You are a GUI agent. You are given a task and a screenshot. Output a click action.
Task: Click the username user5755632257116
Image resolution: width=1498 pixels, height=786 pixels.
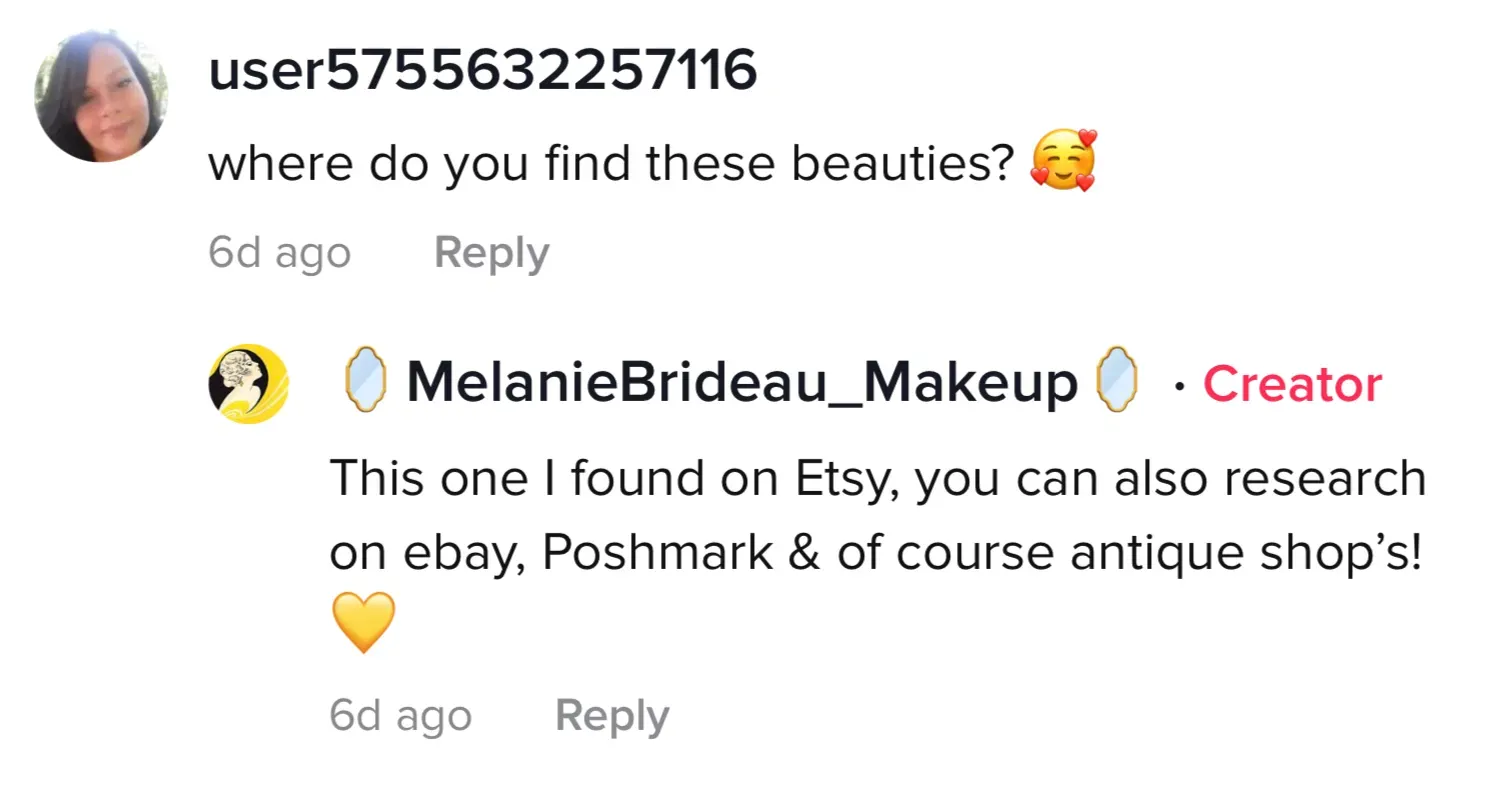482,71
